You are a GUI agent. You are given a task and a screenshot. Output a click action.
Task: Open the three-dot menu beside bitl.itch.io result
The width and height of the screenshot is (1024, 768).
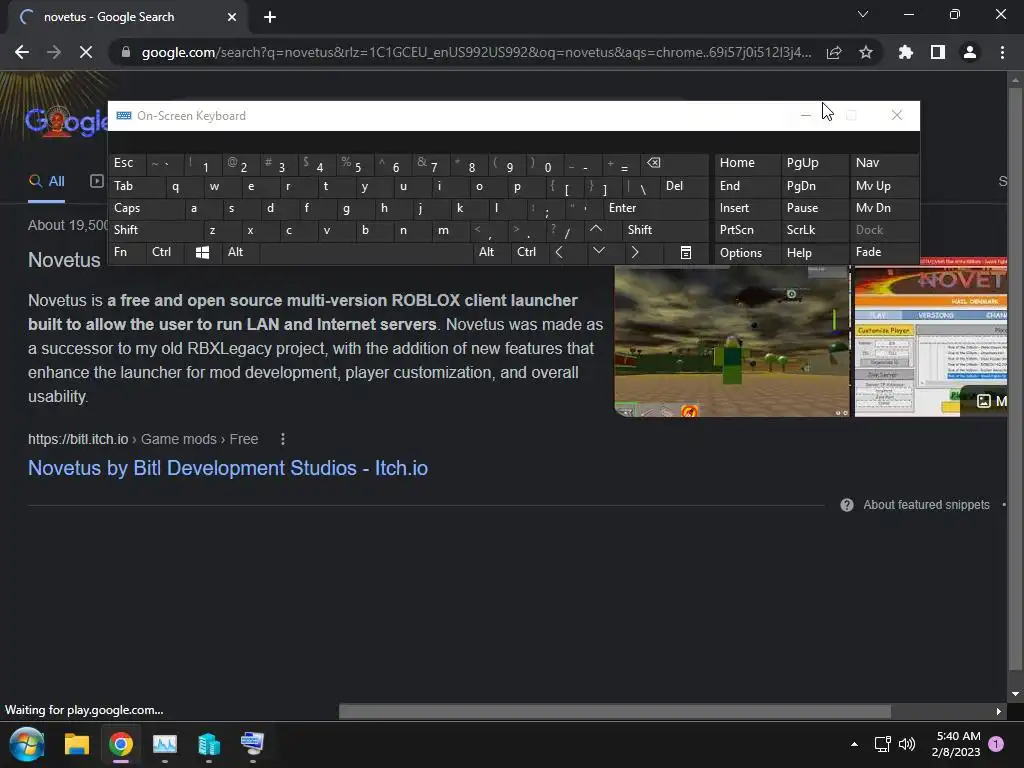click(x=283, y=439)
